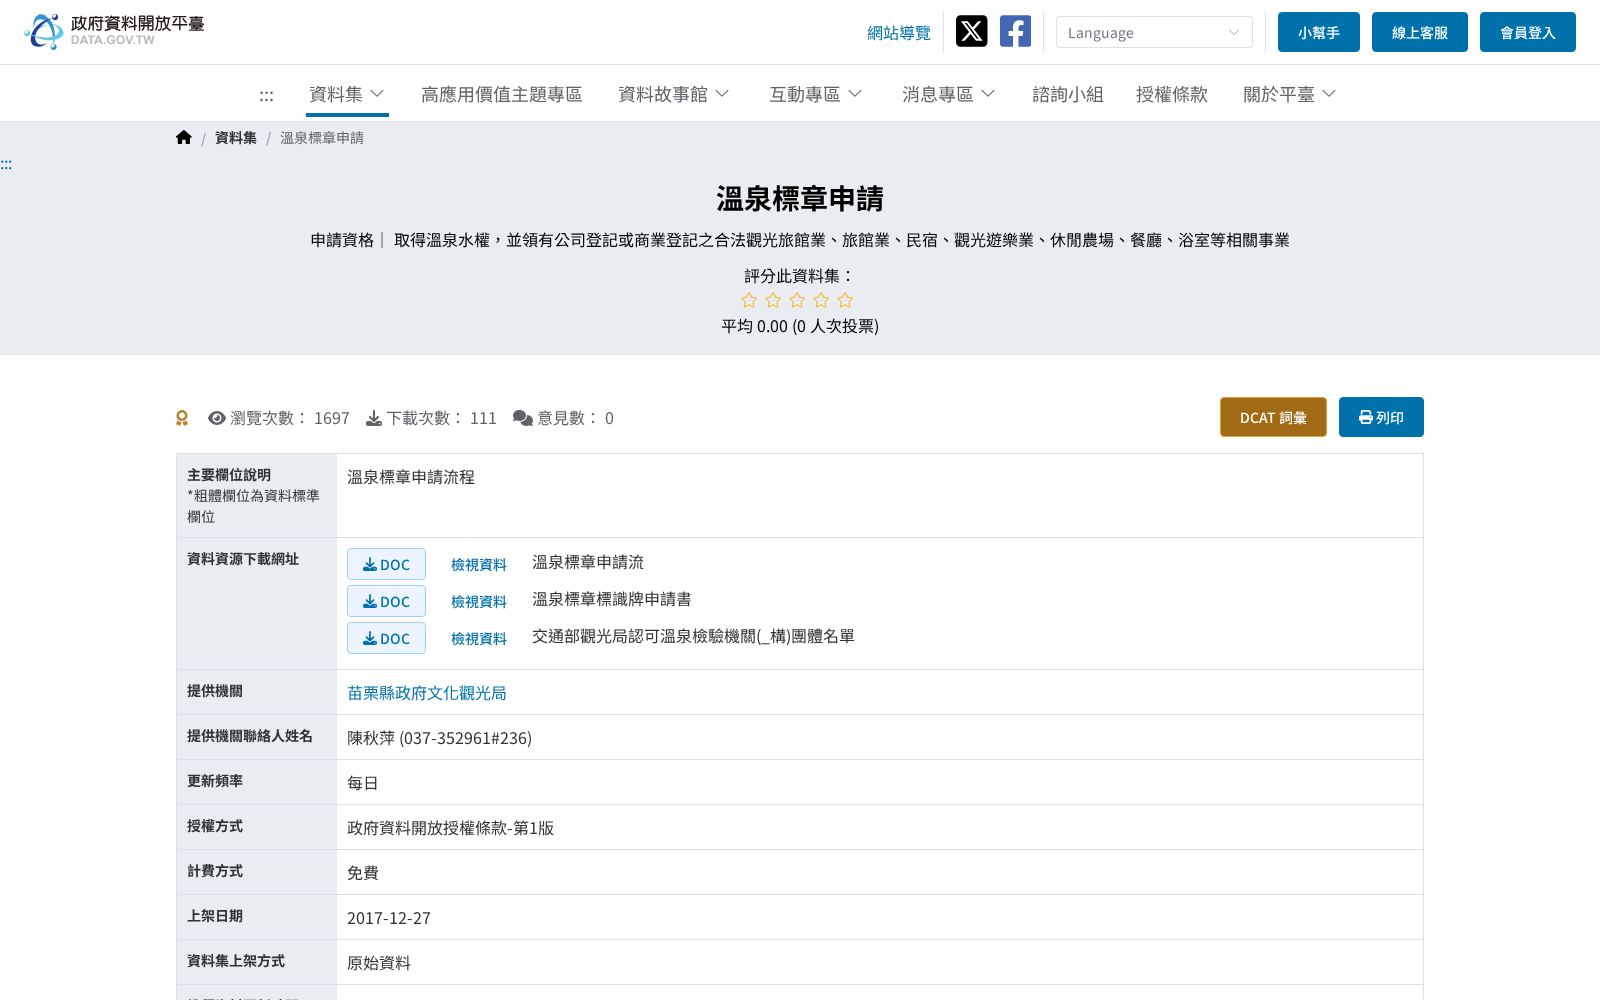Click the comments bubble icon beside 意見數
This screenshot has width=1600, height=1000.
click(523, 418)
